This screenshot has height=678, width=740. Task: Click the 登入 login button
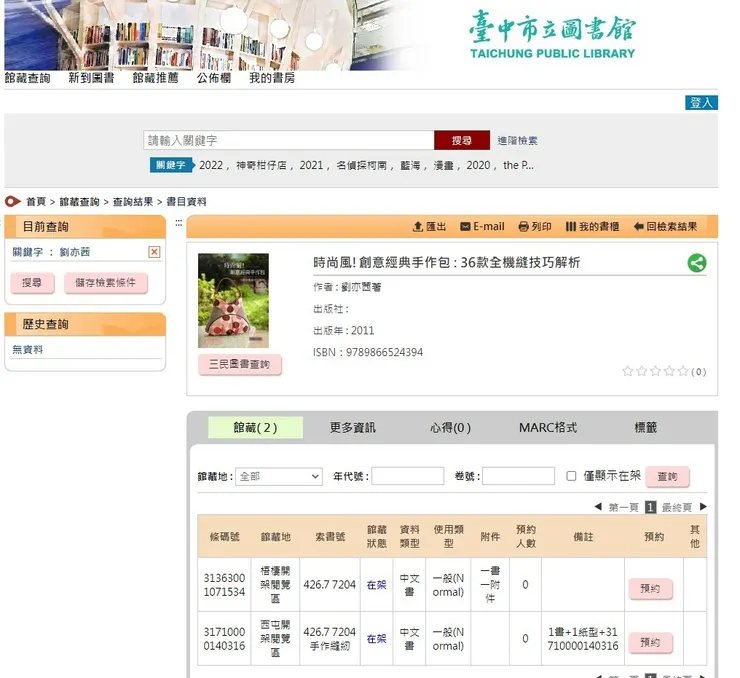coord(701,102)
